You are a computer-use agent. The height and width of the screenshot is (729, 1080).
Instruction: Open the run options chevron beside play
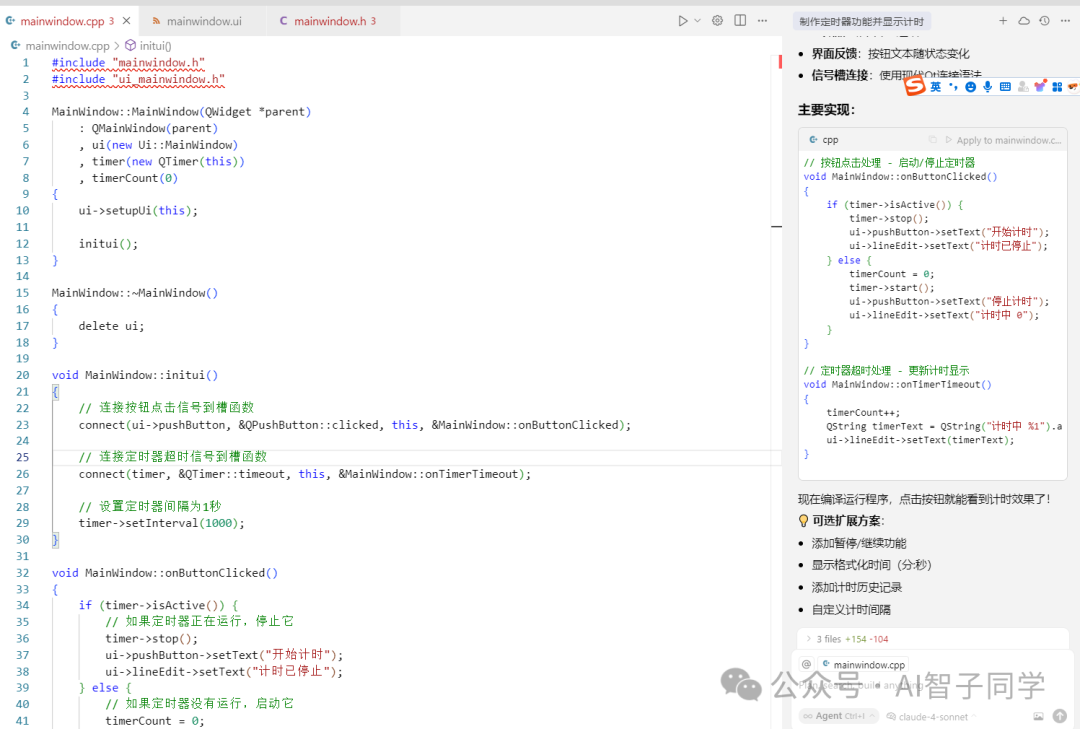point(698,21)
